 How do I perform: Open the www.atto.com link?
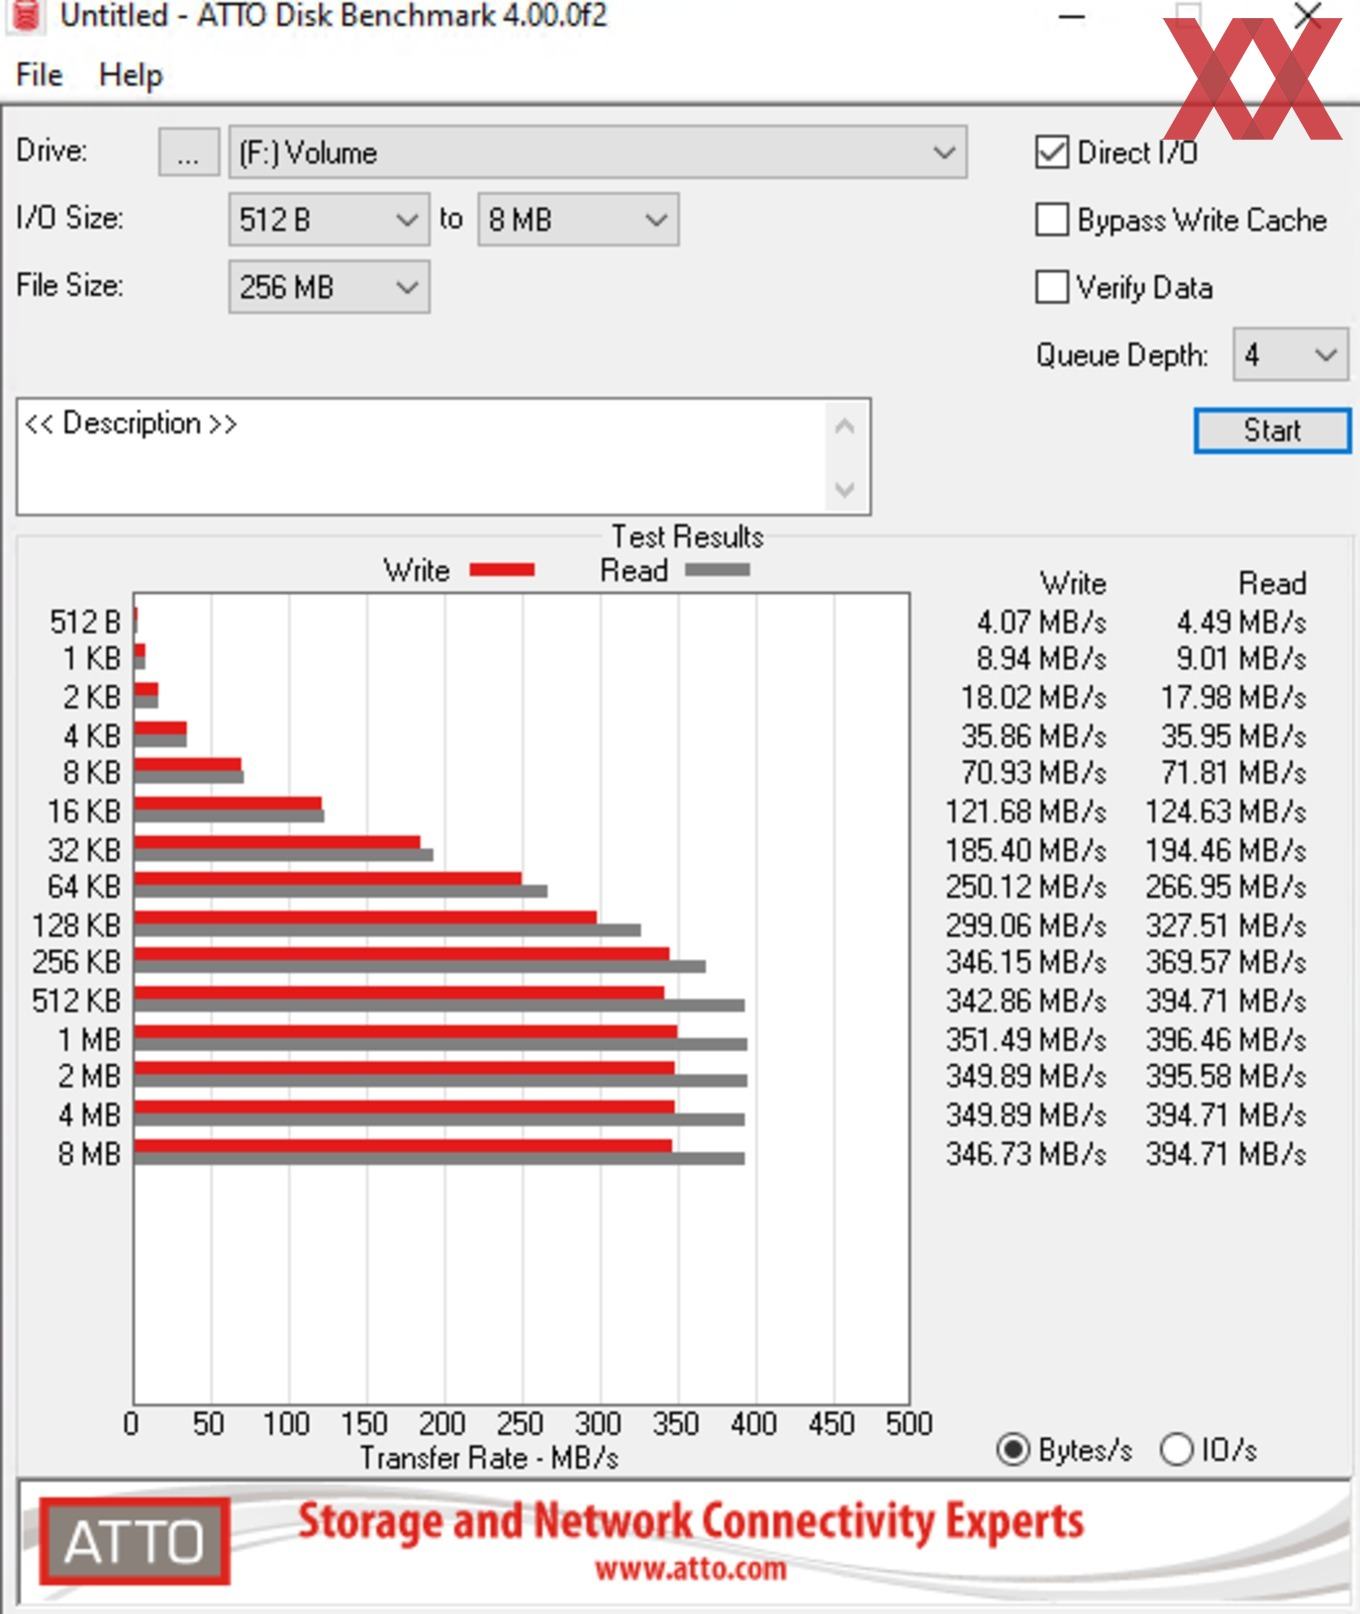coord(690,1568)
